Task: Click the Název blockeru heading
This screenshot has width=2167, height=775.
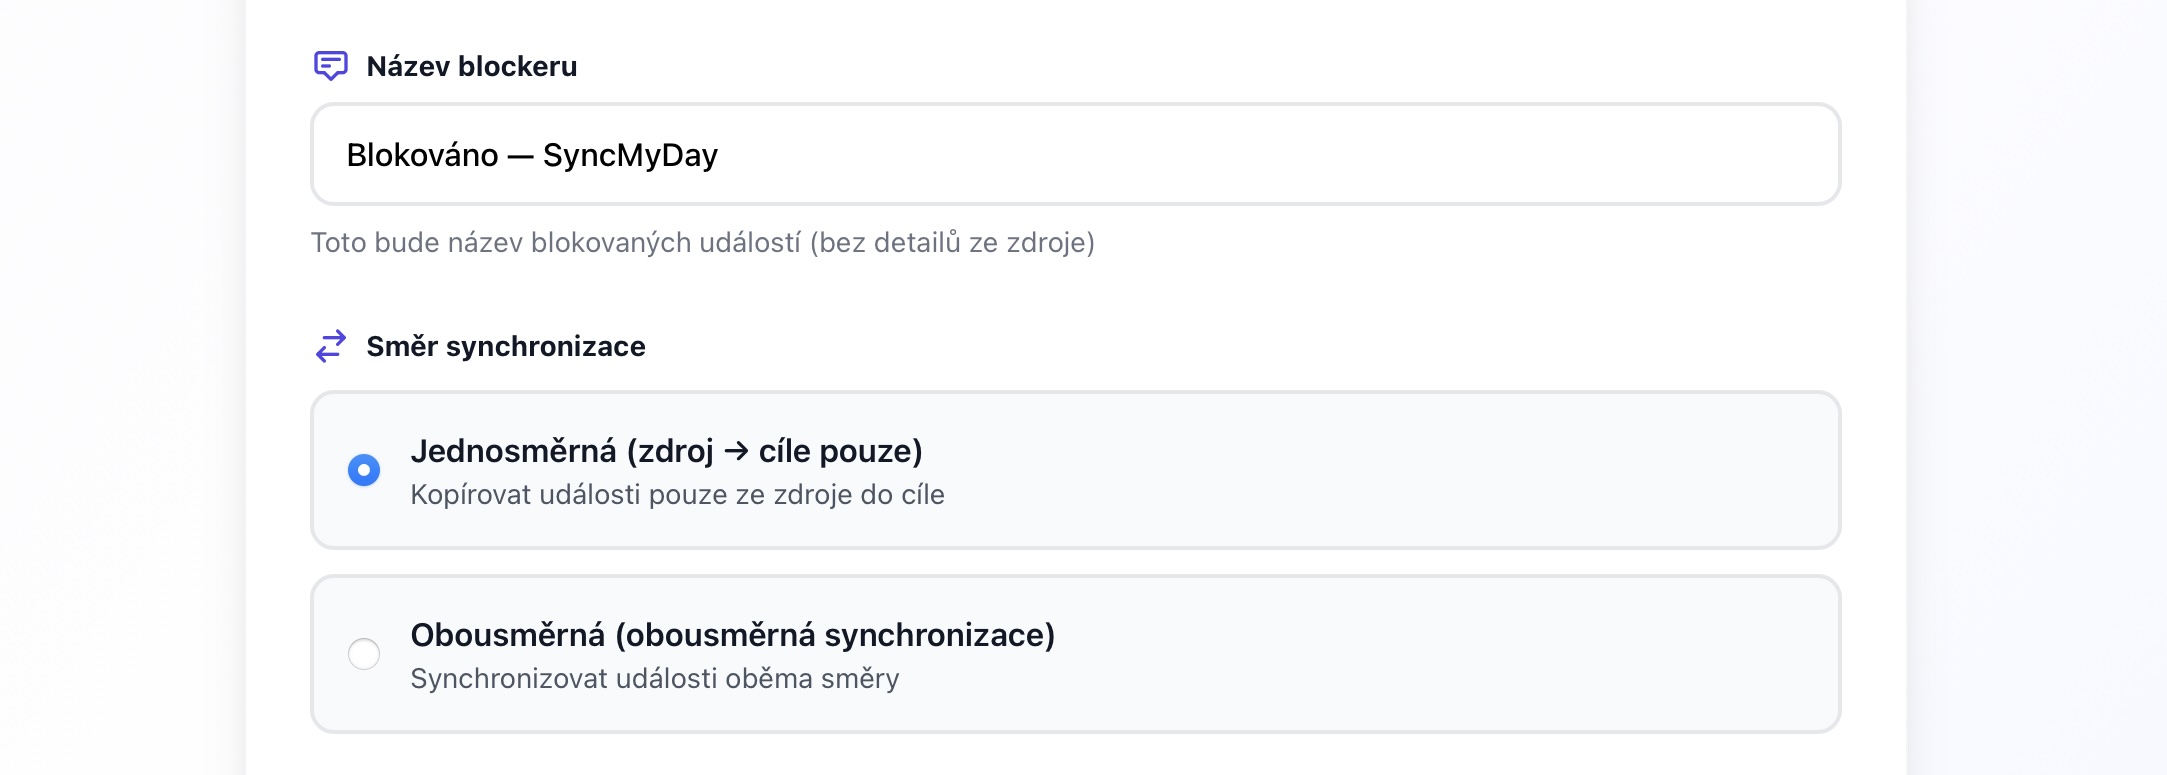Action: 471,66
